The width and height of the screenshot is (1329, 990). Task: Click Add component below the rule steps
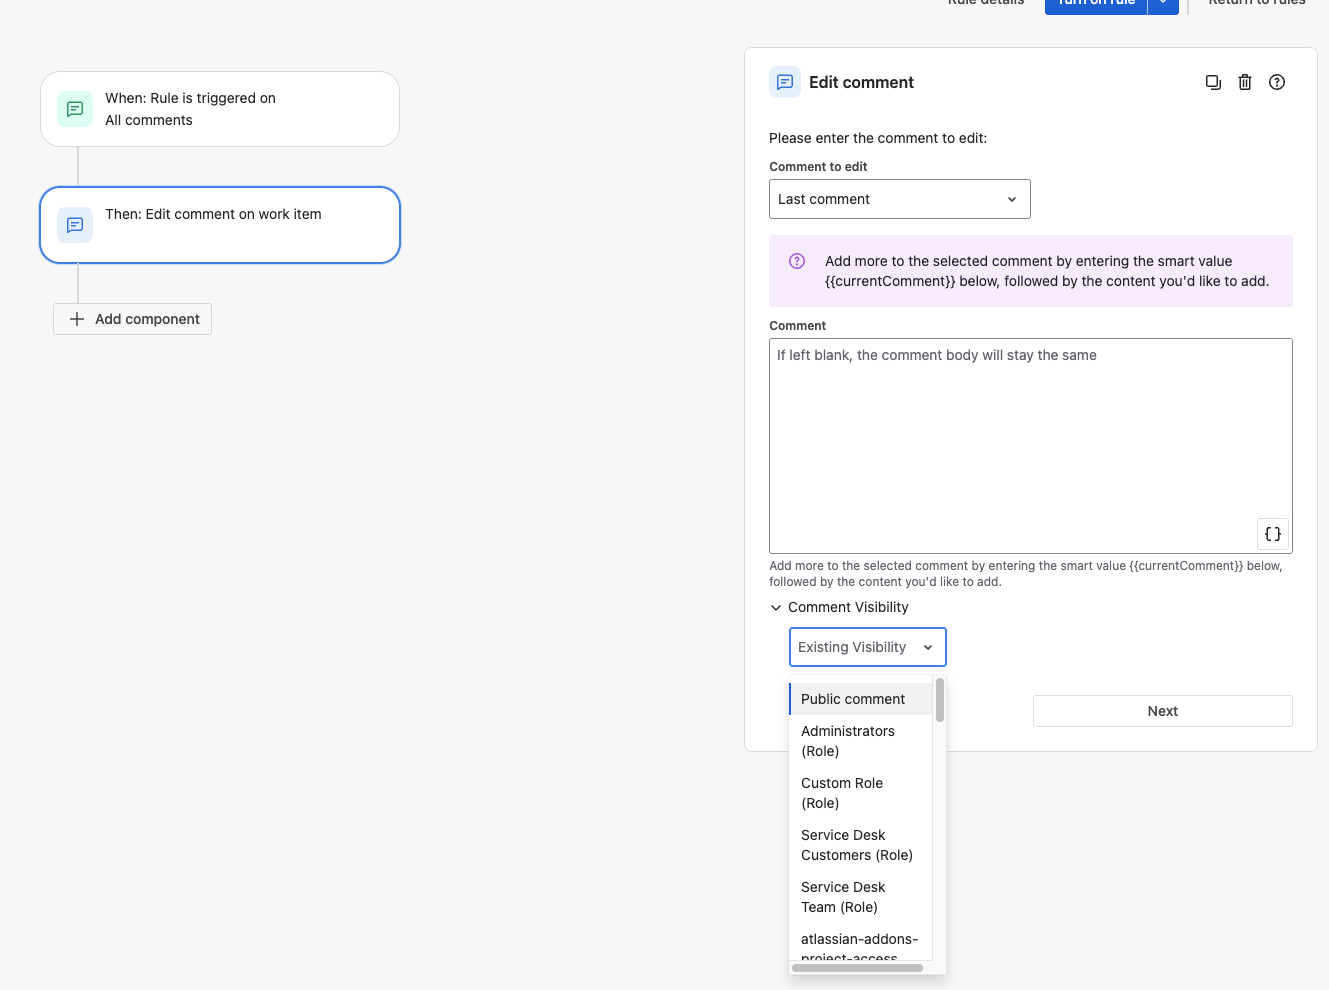click(x=132, y=318)
